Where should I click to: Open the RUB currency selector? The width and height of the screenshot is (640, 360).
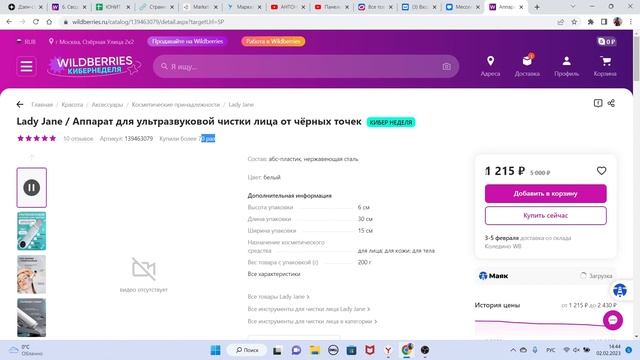(x=26, y=42)
